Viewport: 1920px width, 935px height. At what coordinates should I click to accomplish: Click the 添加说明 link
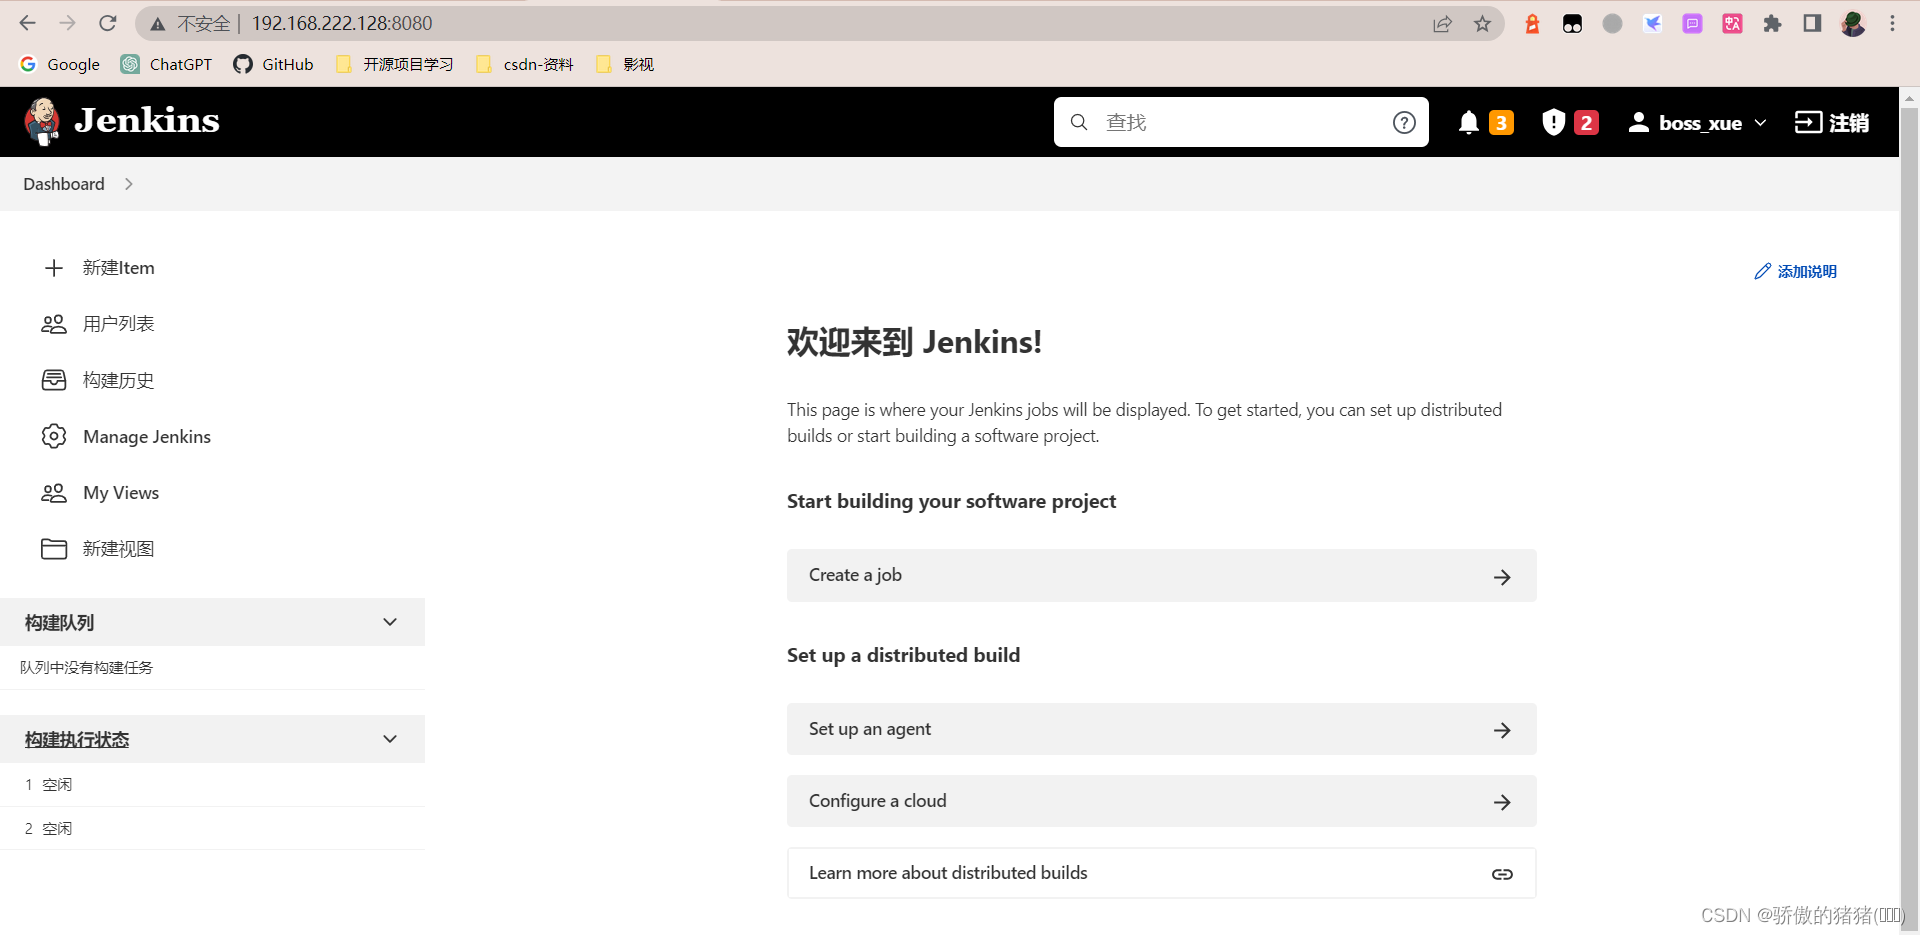pyautogui.click(x=1796, y=271)
